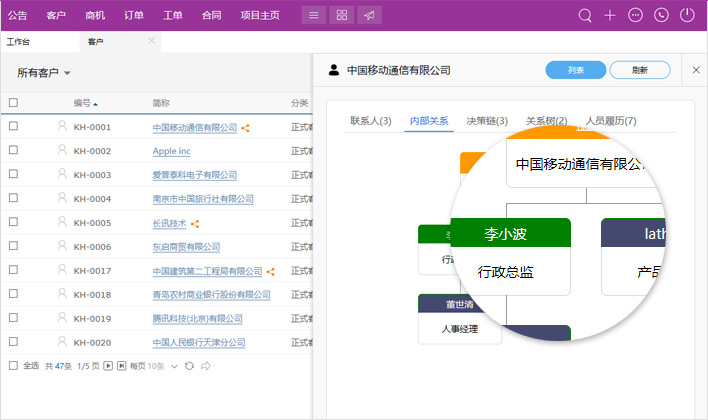Check the box for KH-0002
Image resolution: width=708 pixels, height=420 pixels.
[14, 150]
